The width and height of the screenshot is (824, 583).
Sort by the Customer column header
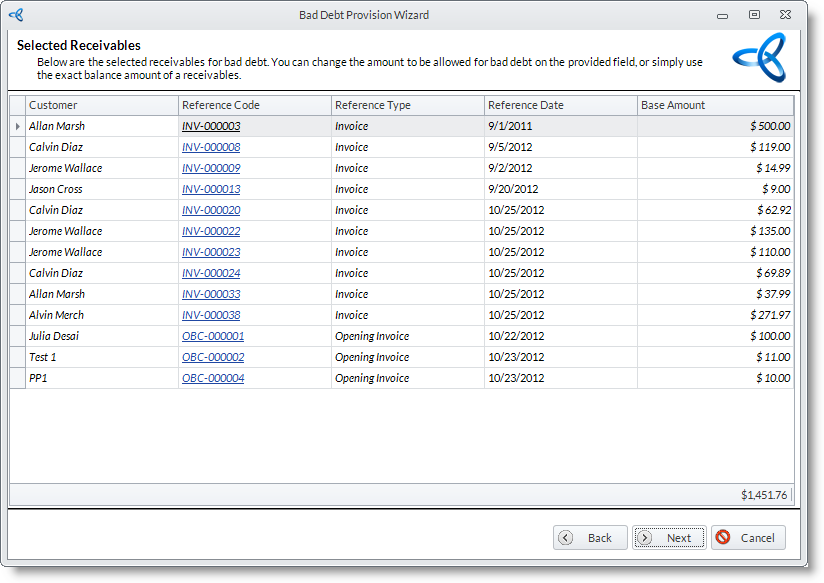pos(101,105)
